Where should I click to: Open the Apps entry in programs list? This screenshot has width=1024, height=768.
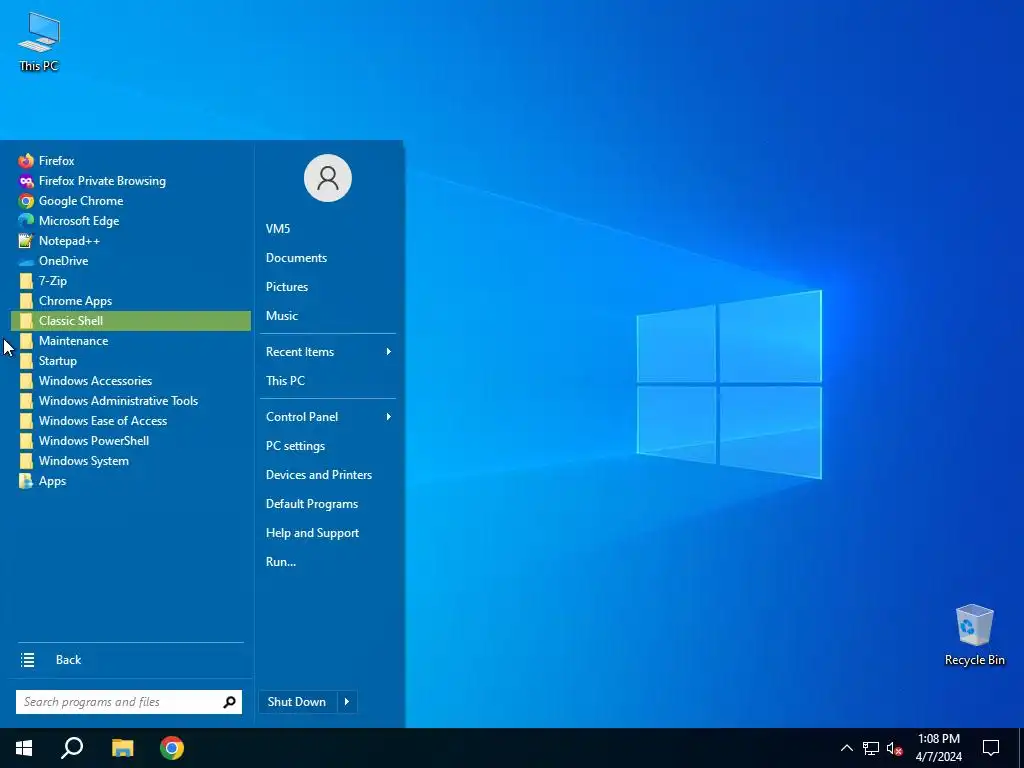point(131,481)
